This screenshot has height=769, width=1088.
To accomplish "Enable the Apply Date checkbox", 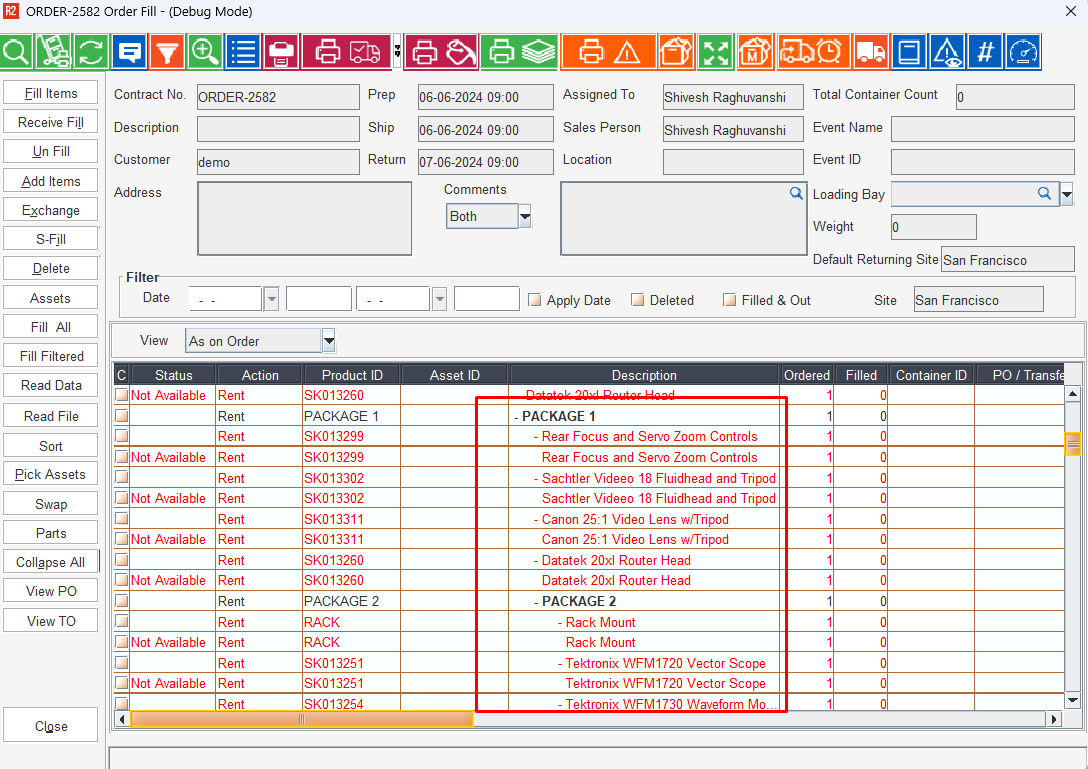I will coord(535,300).
